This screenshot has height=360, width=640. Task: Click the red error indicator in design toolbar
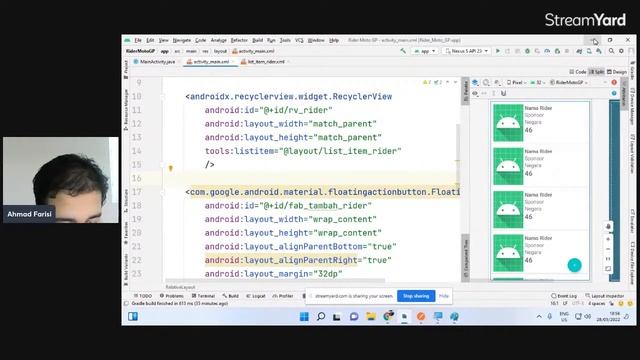[614, 82]
